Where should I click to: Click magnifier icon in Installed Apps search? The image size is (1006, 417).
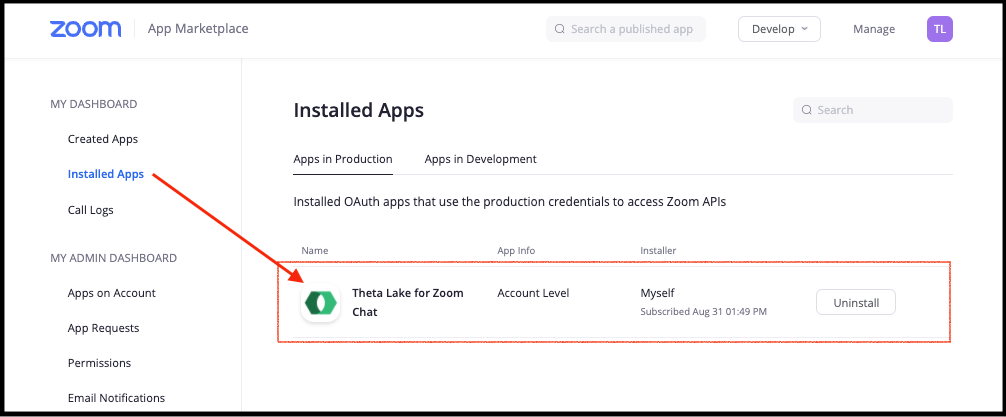[x=806, y=110]
